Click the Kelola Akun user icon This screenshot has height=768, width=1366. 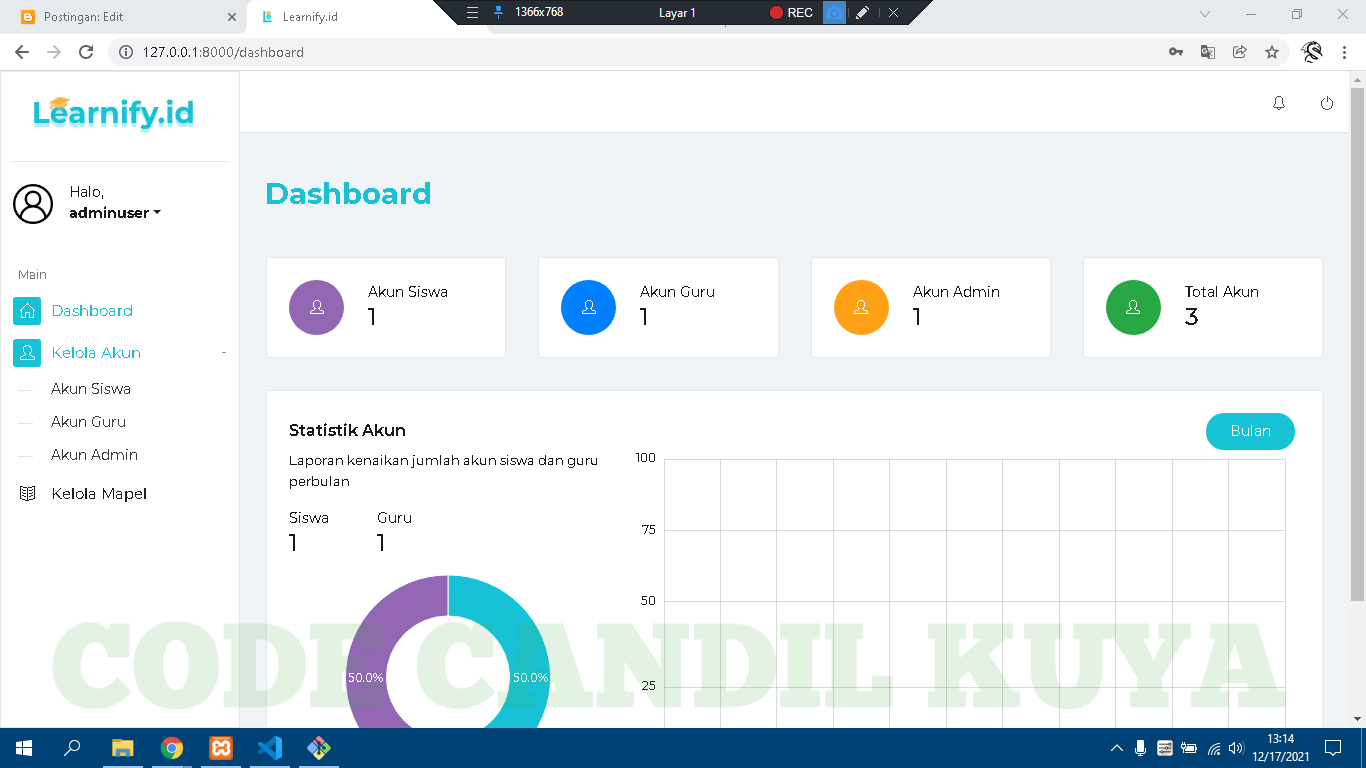tap(27, 353)
